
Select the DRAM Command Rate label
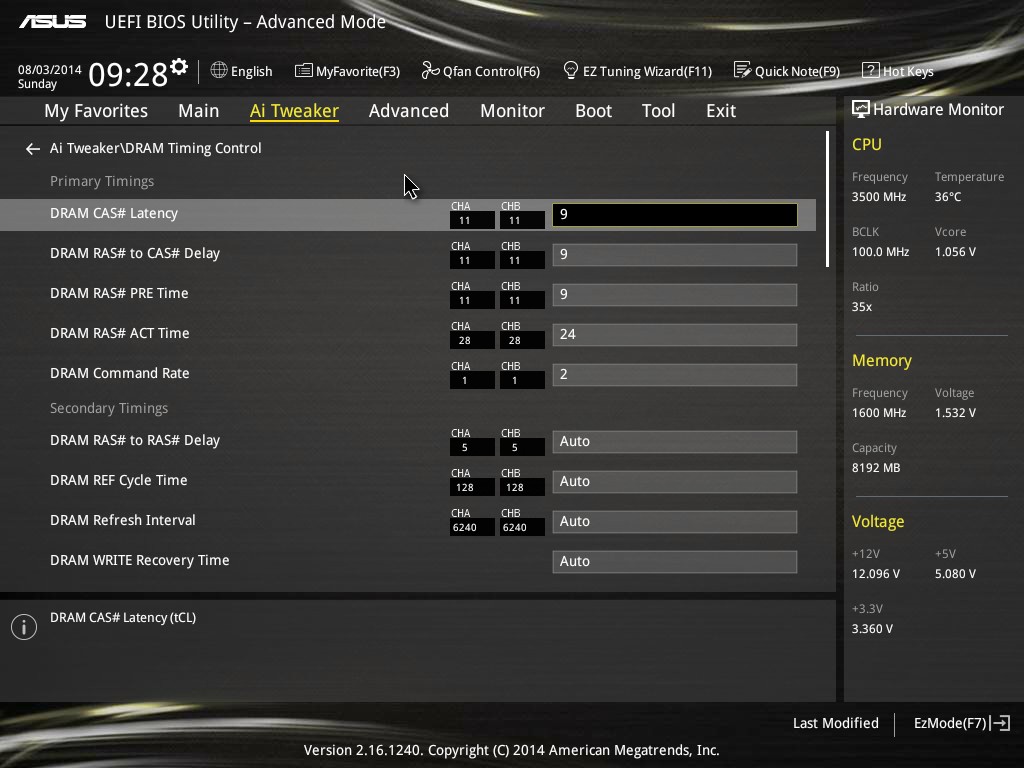120,373
